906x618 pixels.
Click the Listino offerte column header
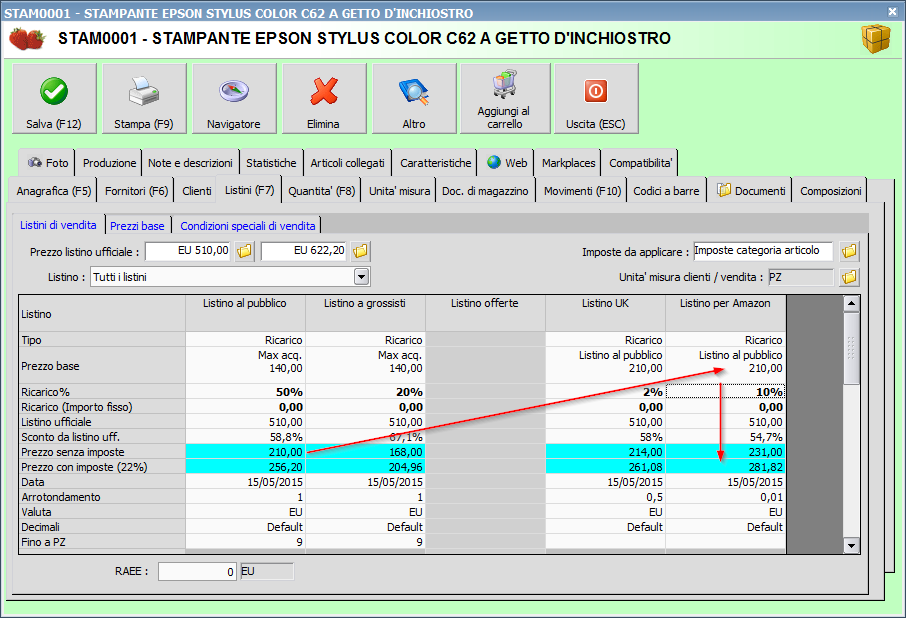pos(485,313)
